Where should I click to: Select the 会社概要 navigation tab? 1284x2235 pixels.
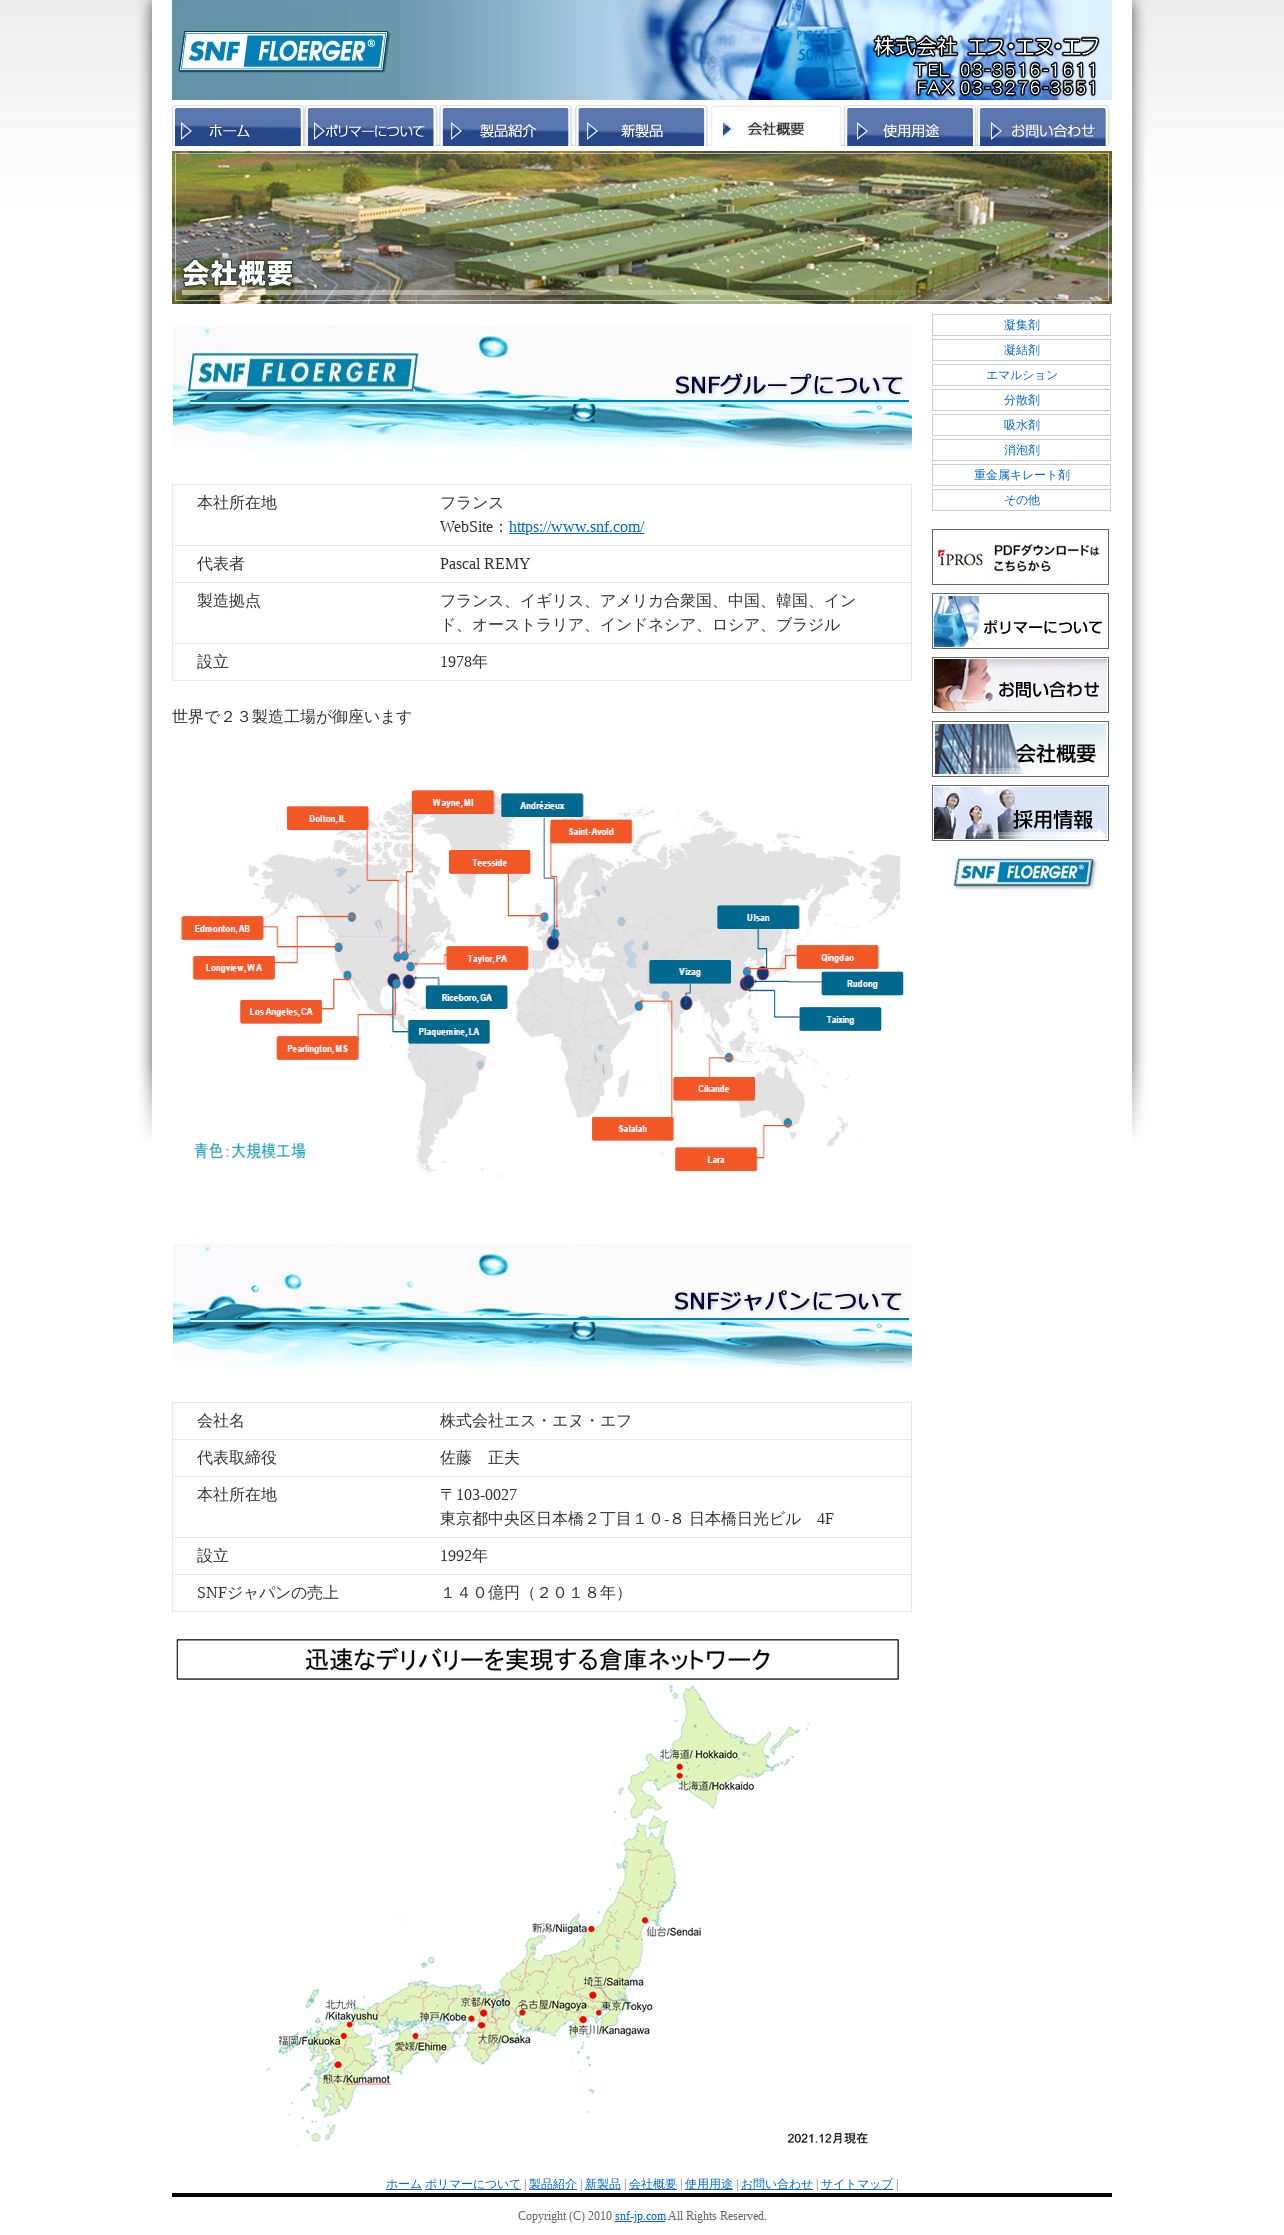point(775,128)
